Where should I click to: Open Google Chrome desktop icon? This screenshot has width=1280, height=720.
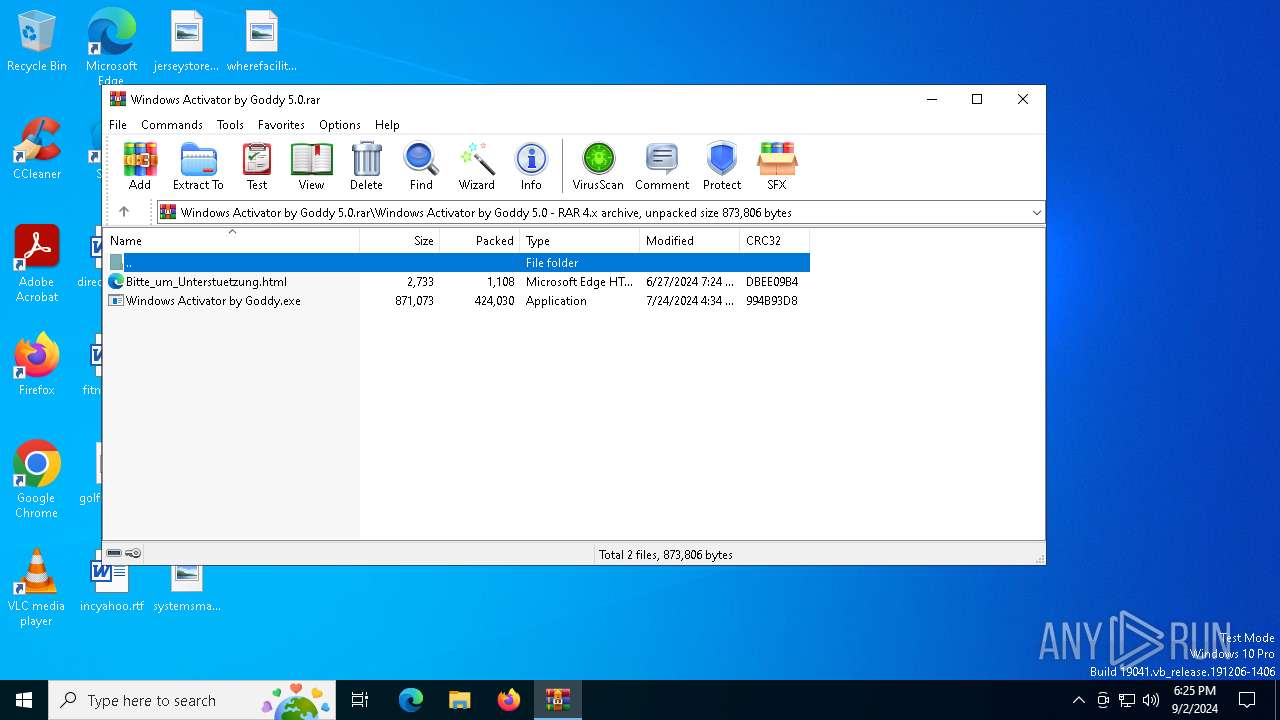coord(37,480)
